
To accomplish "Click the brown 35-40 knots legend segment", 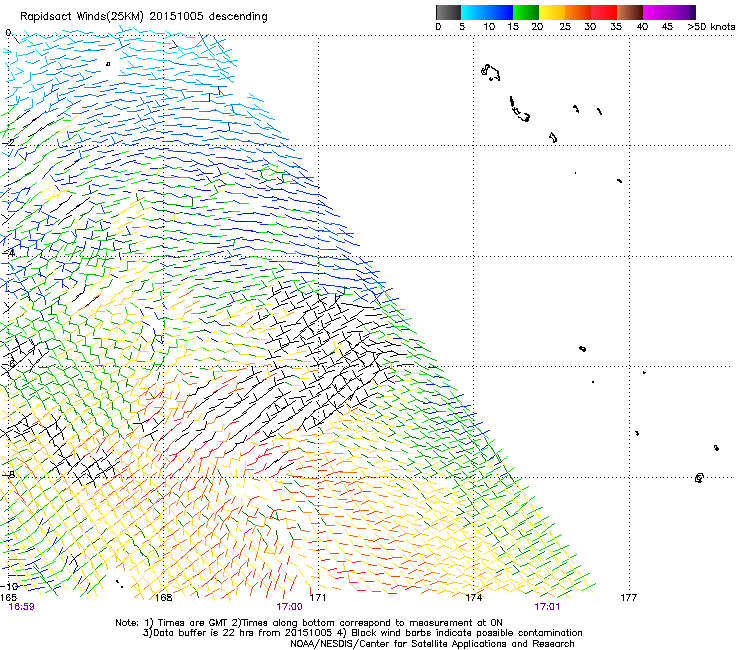I will (x=630, y=12).
